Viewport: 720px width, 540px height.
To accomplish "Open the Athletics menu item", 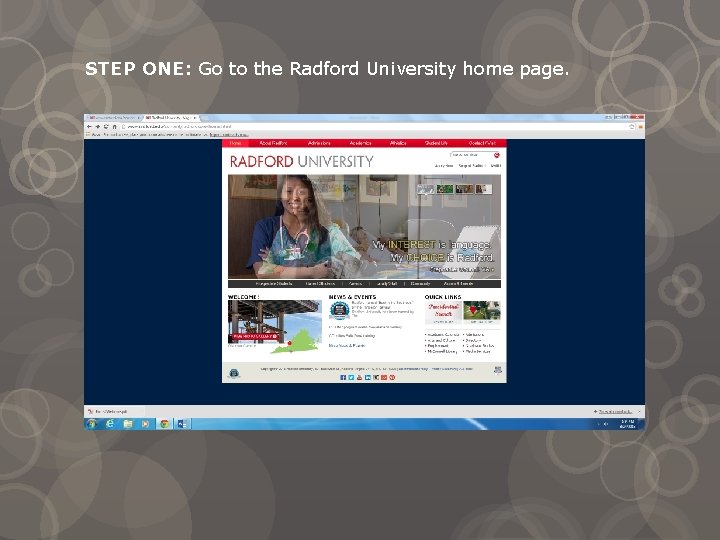I will 398,143.
